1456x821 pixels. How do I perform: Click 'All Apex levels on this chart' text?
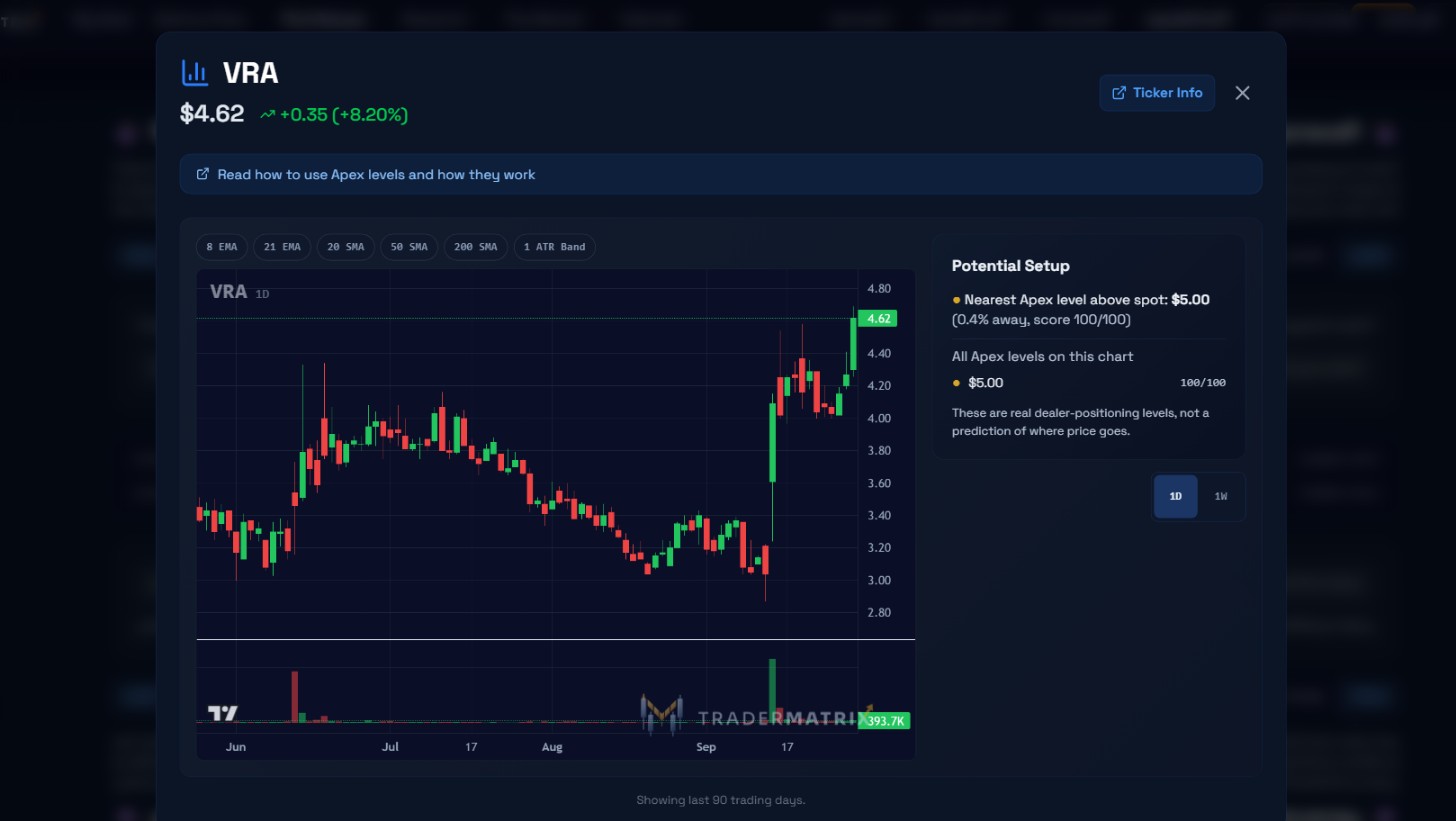tap(1042, 357)
